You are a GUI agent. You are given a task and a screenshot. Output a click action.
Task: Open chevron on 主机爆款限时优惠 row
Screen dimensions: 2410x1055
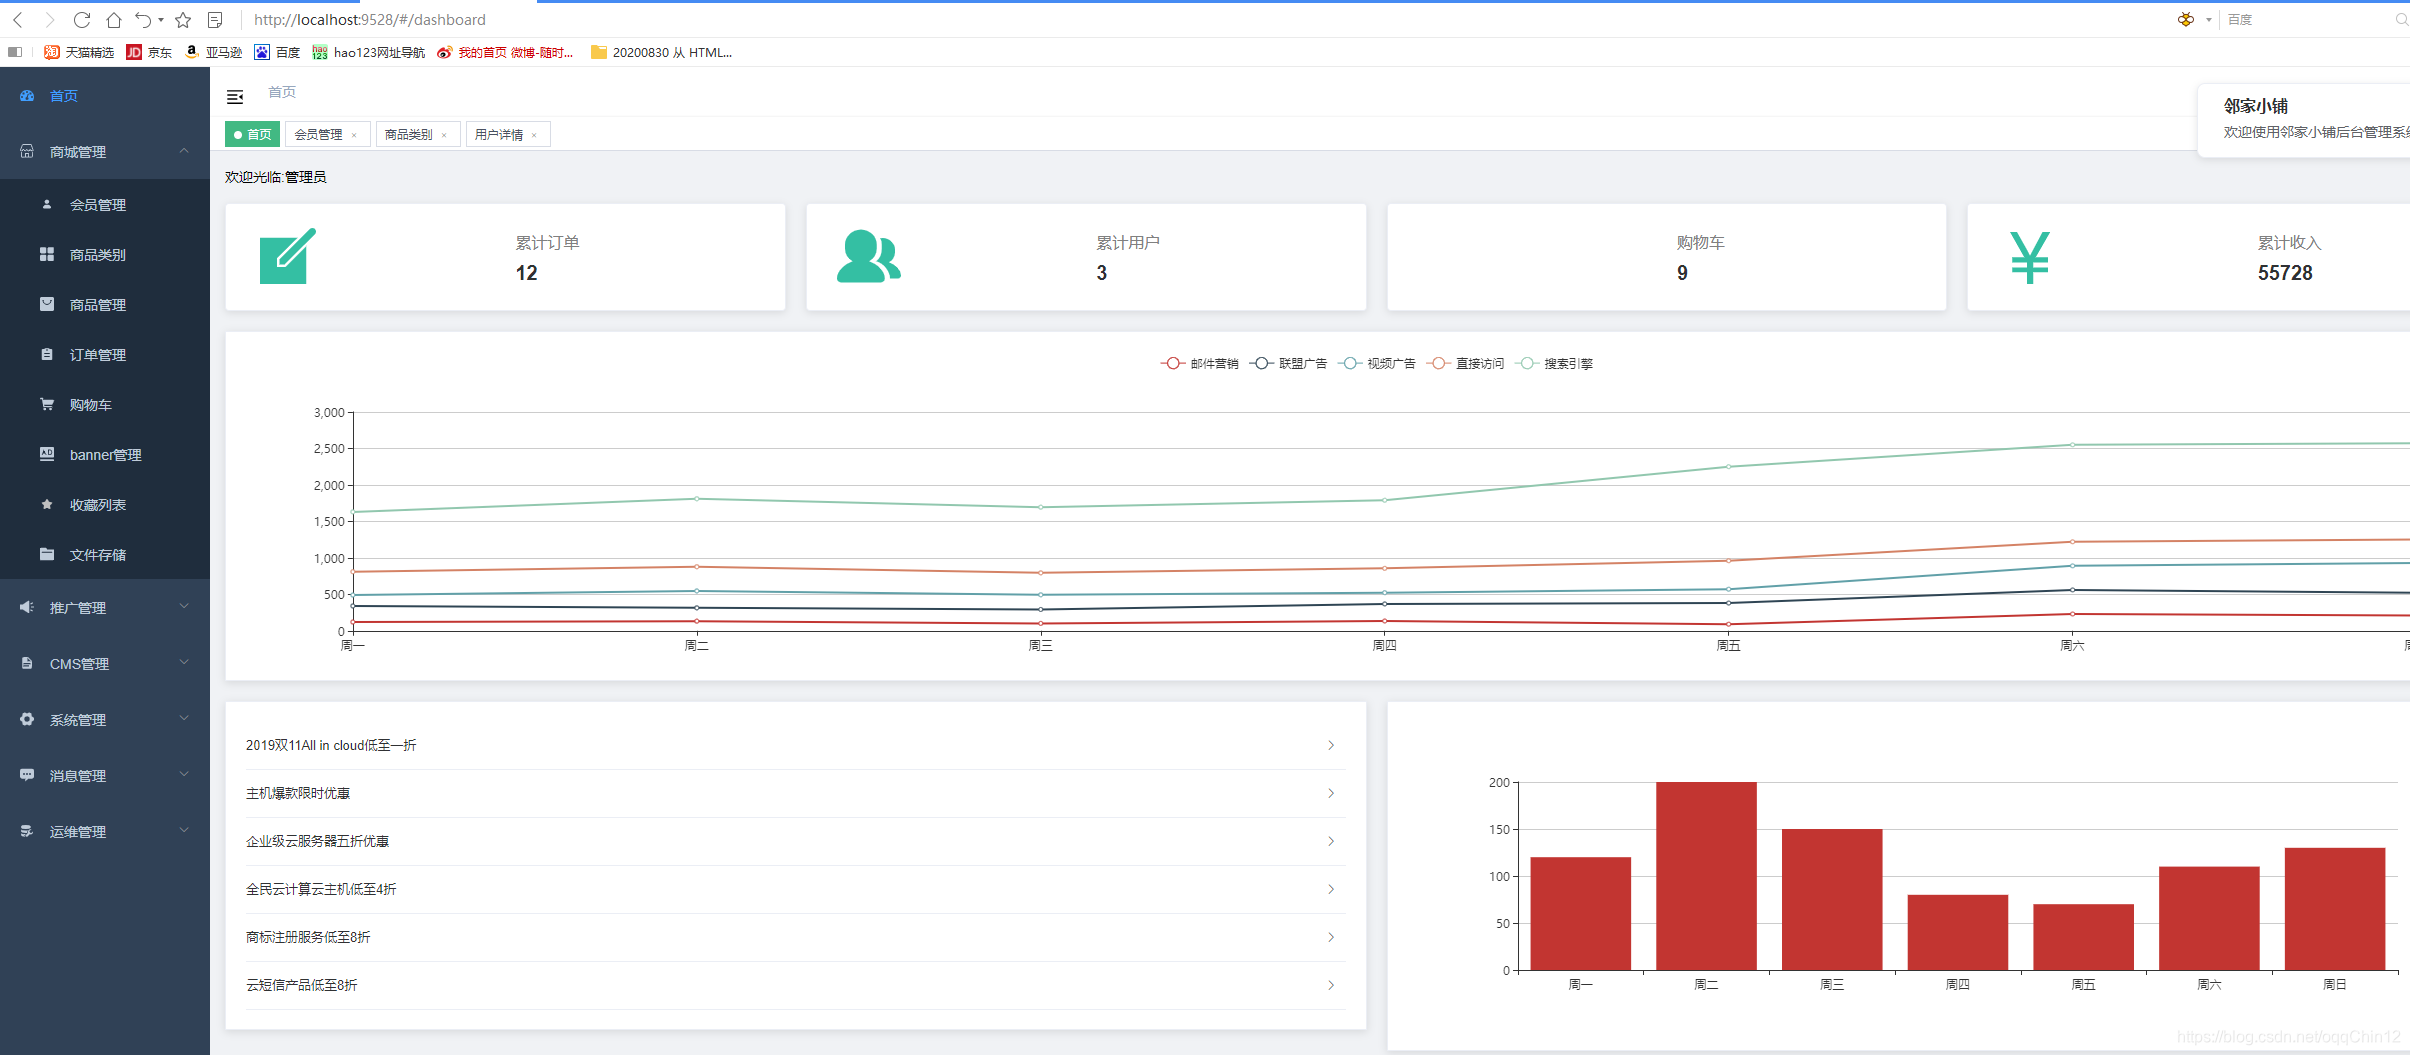click(x=1331, y=793)
